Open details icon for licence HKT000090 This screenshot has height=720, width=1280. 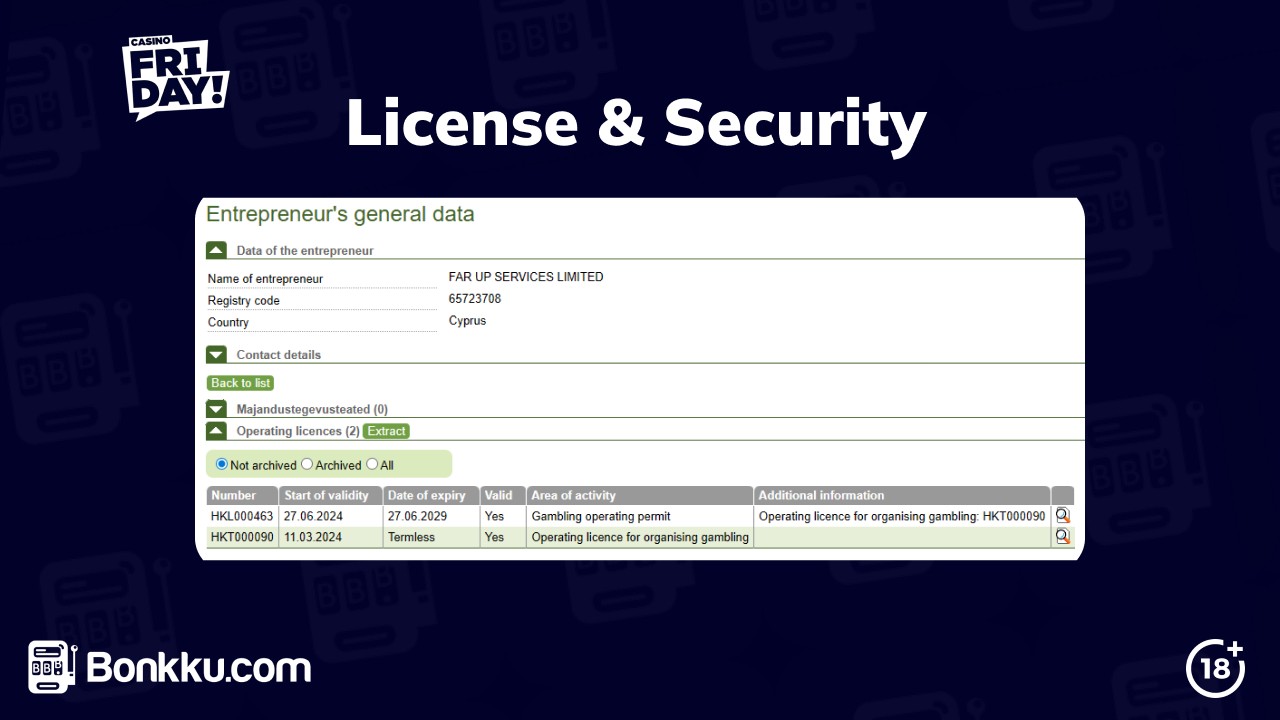1062,536
